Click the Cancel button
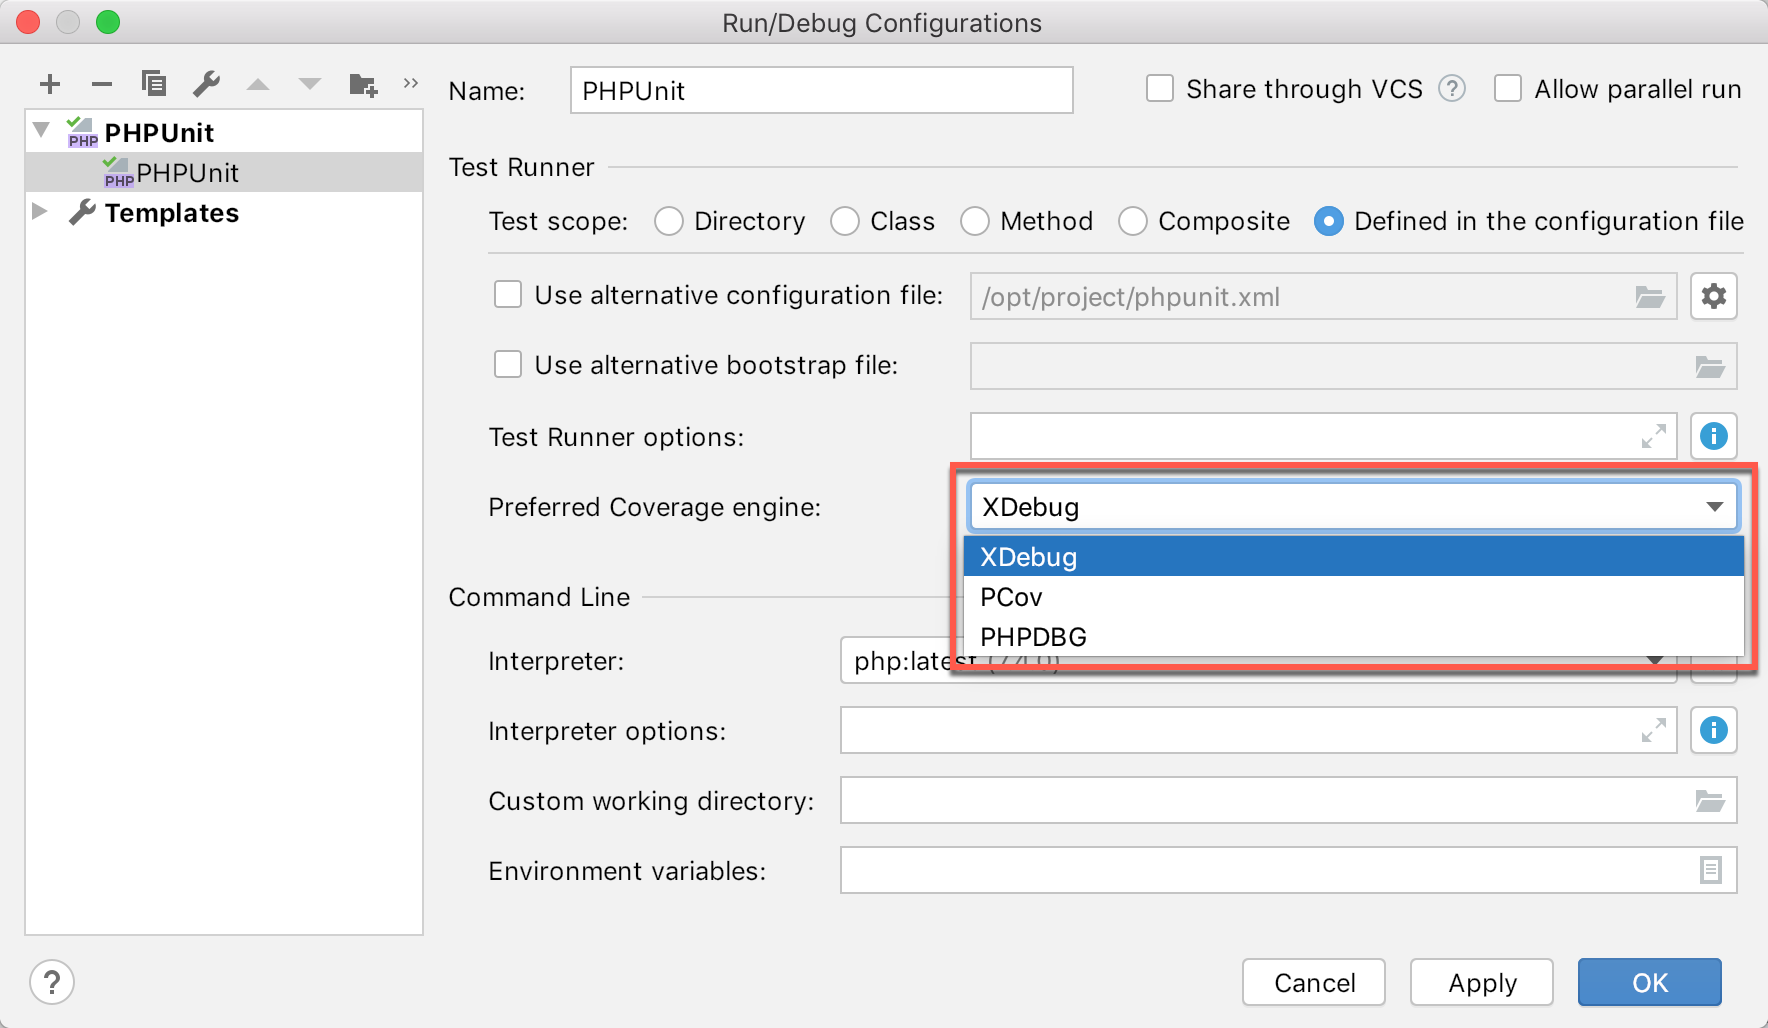The image size is (1768, 1028). pyautogui.click(x=1314, y=982)
